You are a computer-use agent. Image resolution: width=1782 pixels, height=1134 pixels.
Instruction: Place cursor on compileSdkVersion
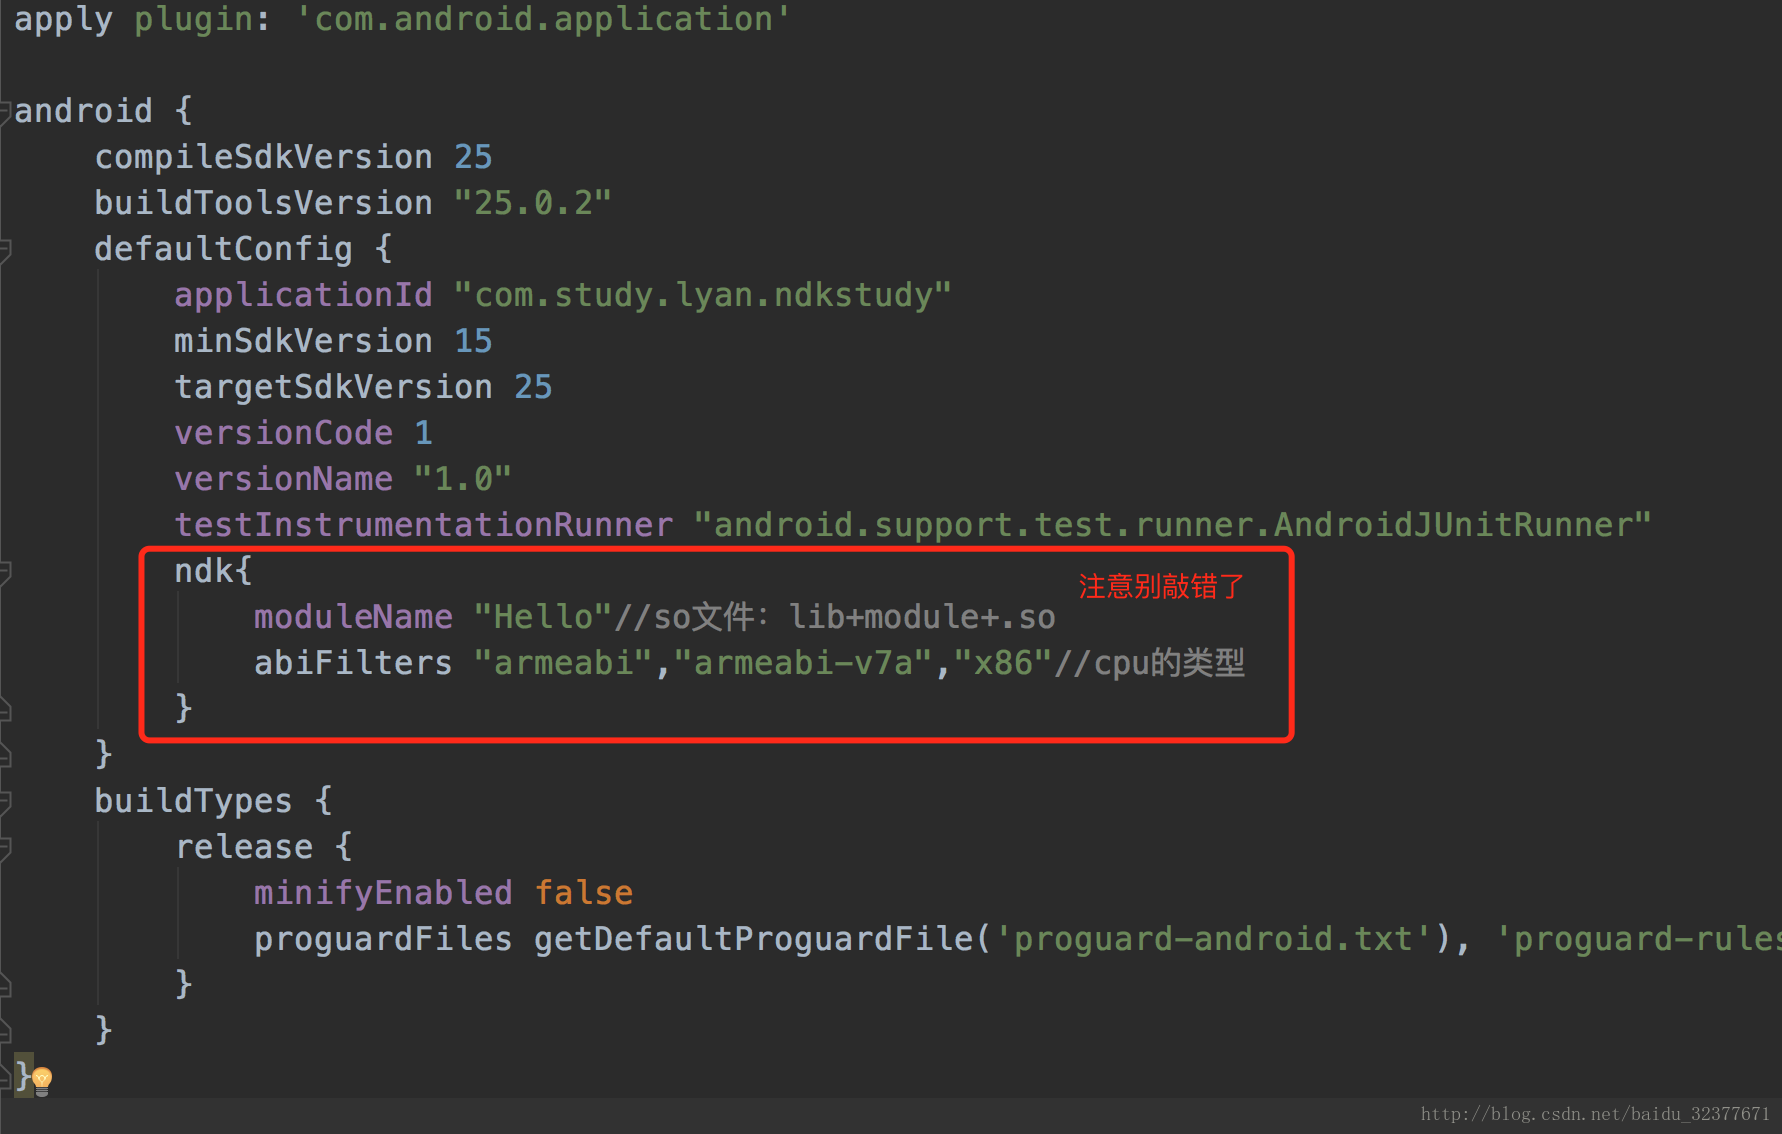click(x=263, y=157)
